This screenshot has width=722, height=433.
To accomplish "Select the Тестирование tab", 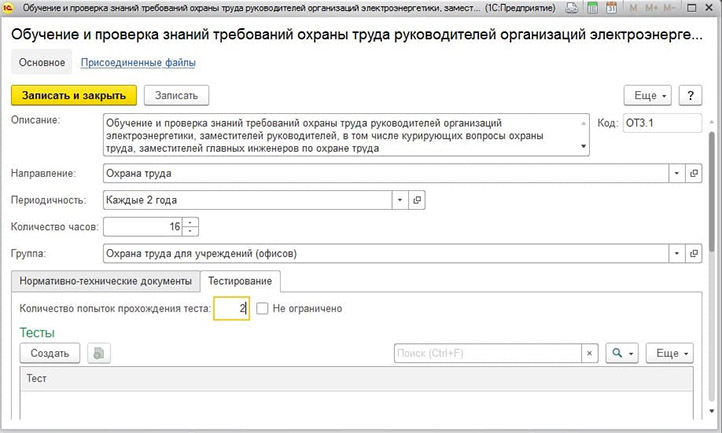I will pos(240,281).
